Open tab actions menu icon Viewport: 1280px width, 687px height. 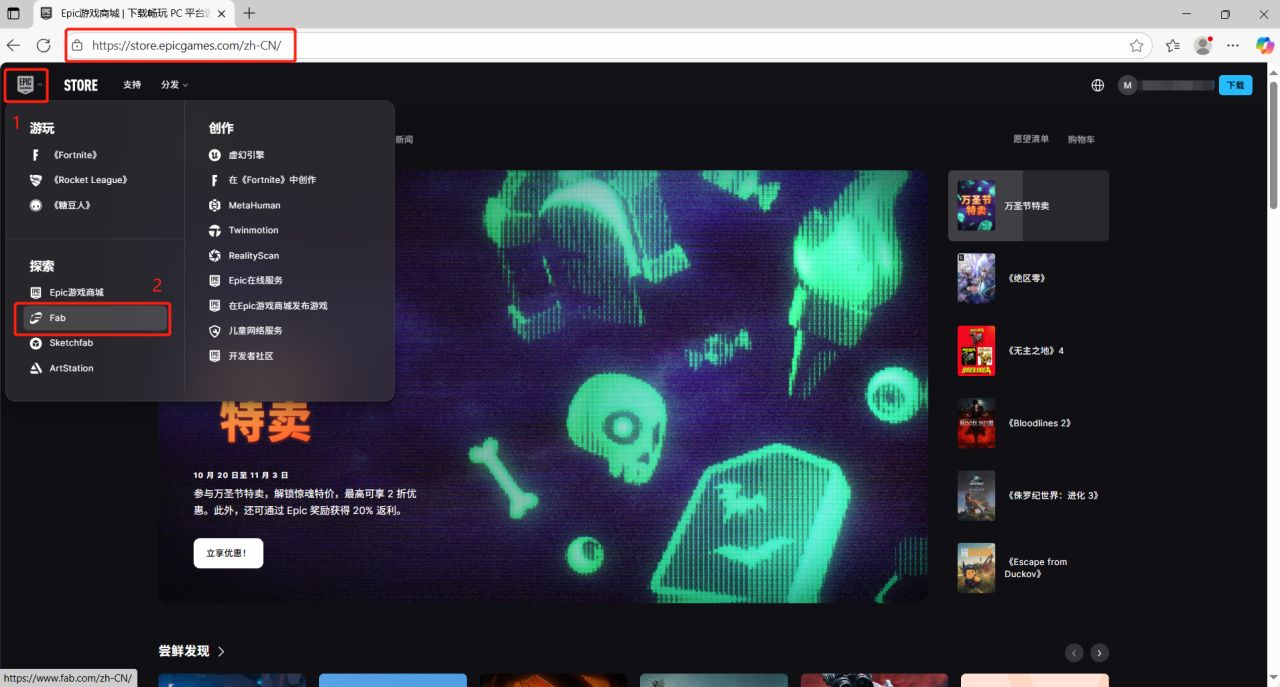[13, 14]
